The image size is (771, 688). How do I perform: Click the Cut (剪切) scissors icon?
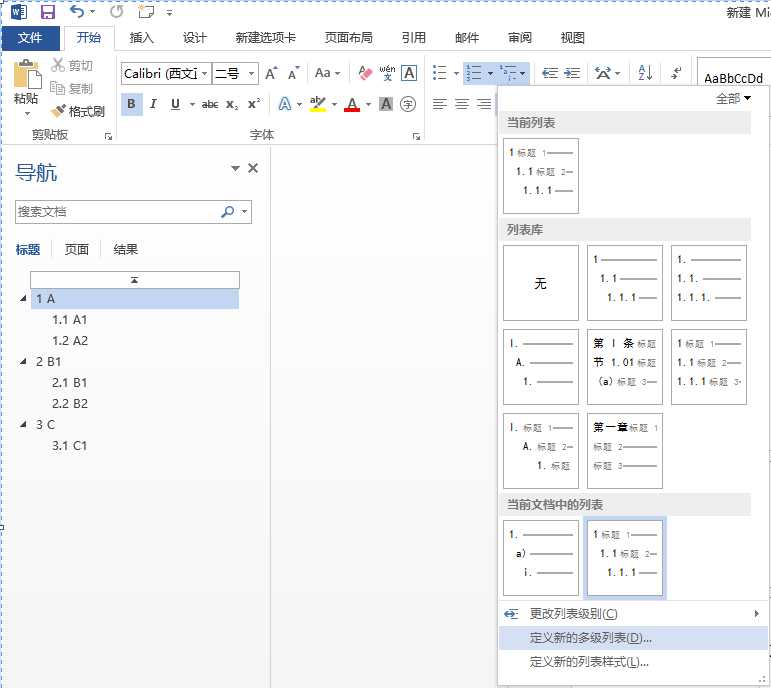[x=58, y=64]
